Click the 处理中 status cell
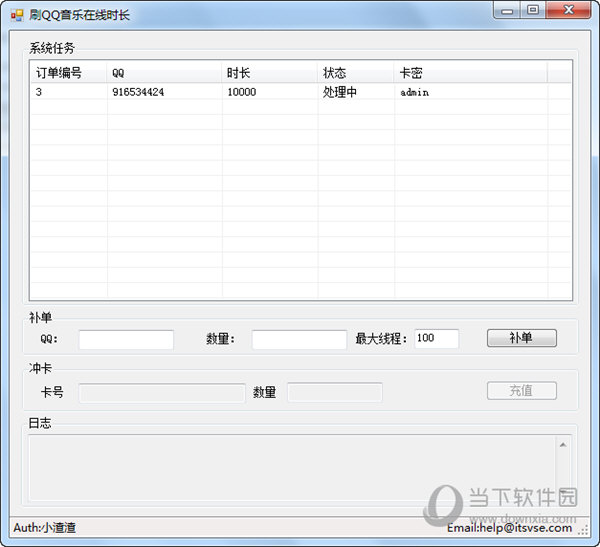 (356, 92)
